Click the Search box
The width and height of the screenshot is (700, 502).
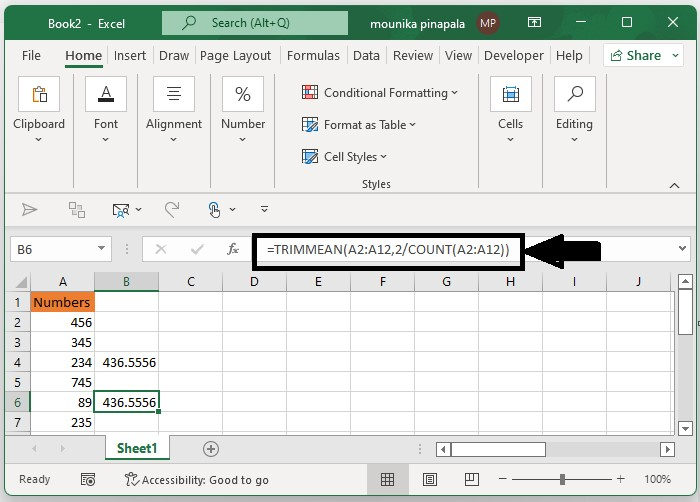pyautogui.click(x=254, y=23)
